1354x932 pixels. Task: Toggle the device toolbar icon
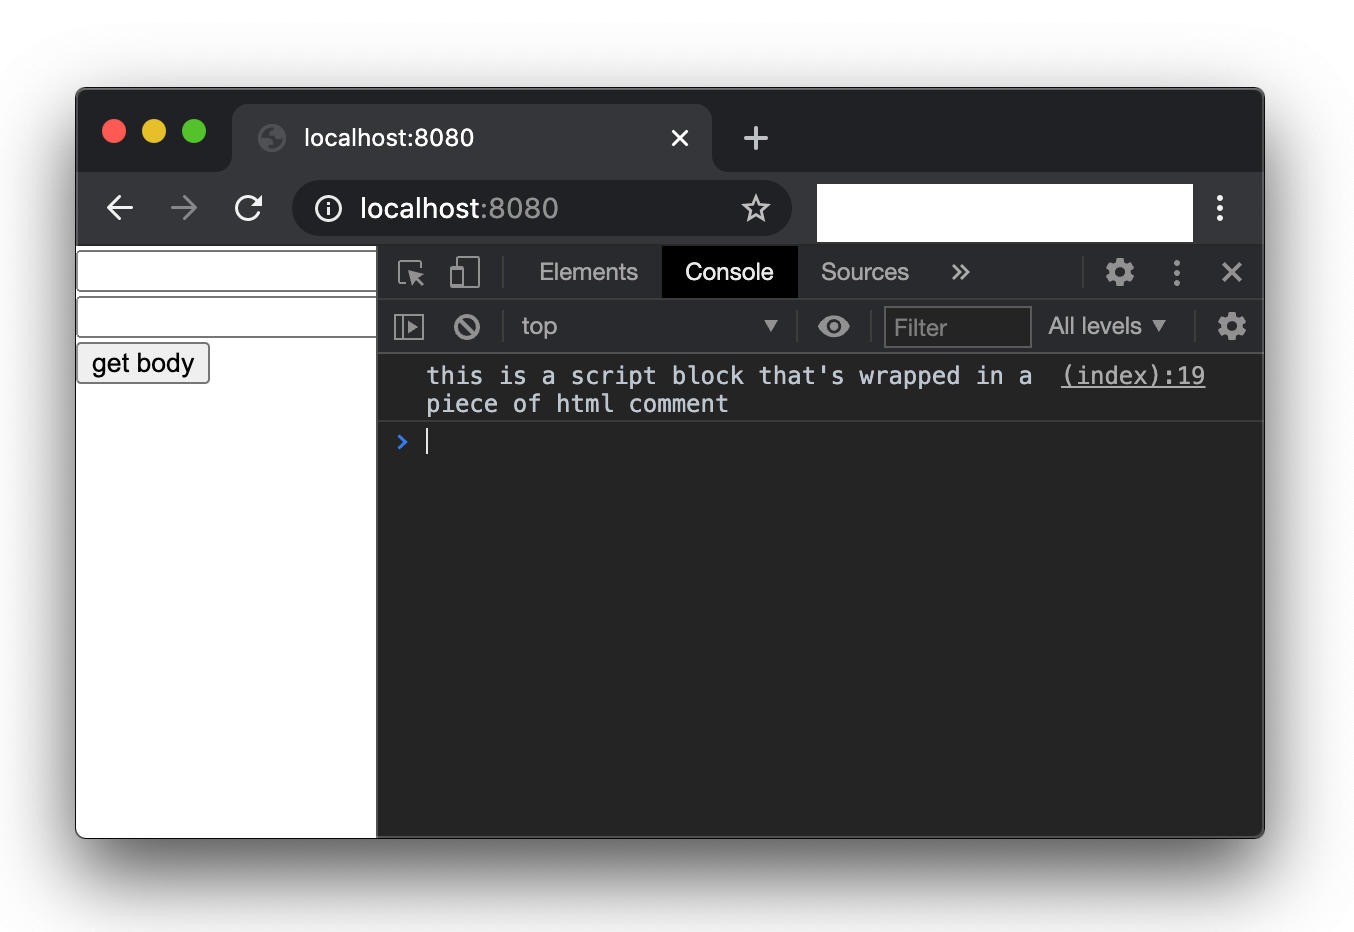(x=464, y=272)
